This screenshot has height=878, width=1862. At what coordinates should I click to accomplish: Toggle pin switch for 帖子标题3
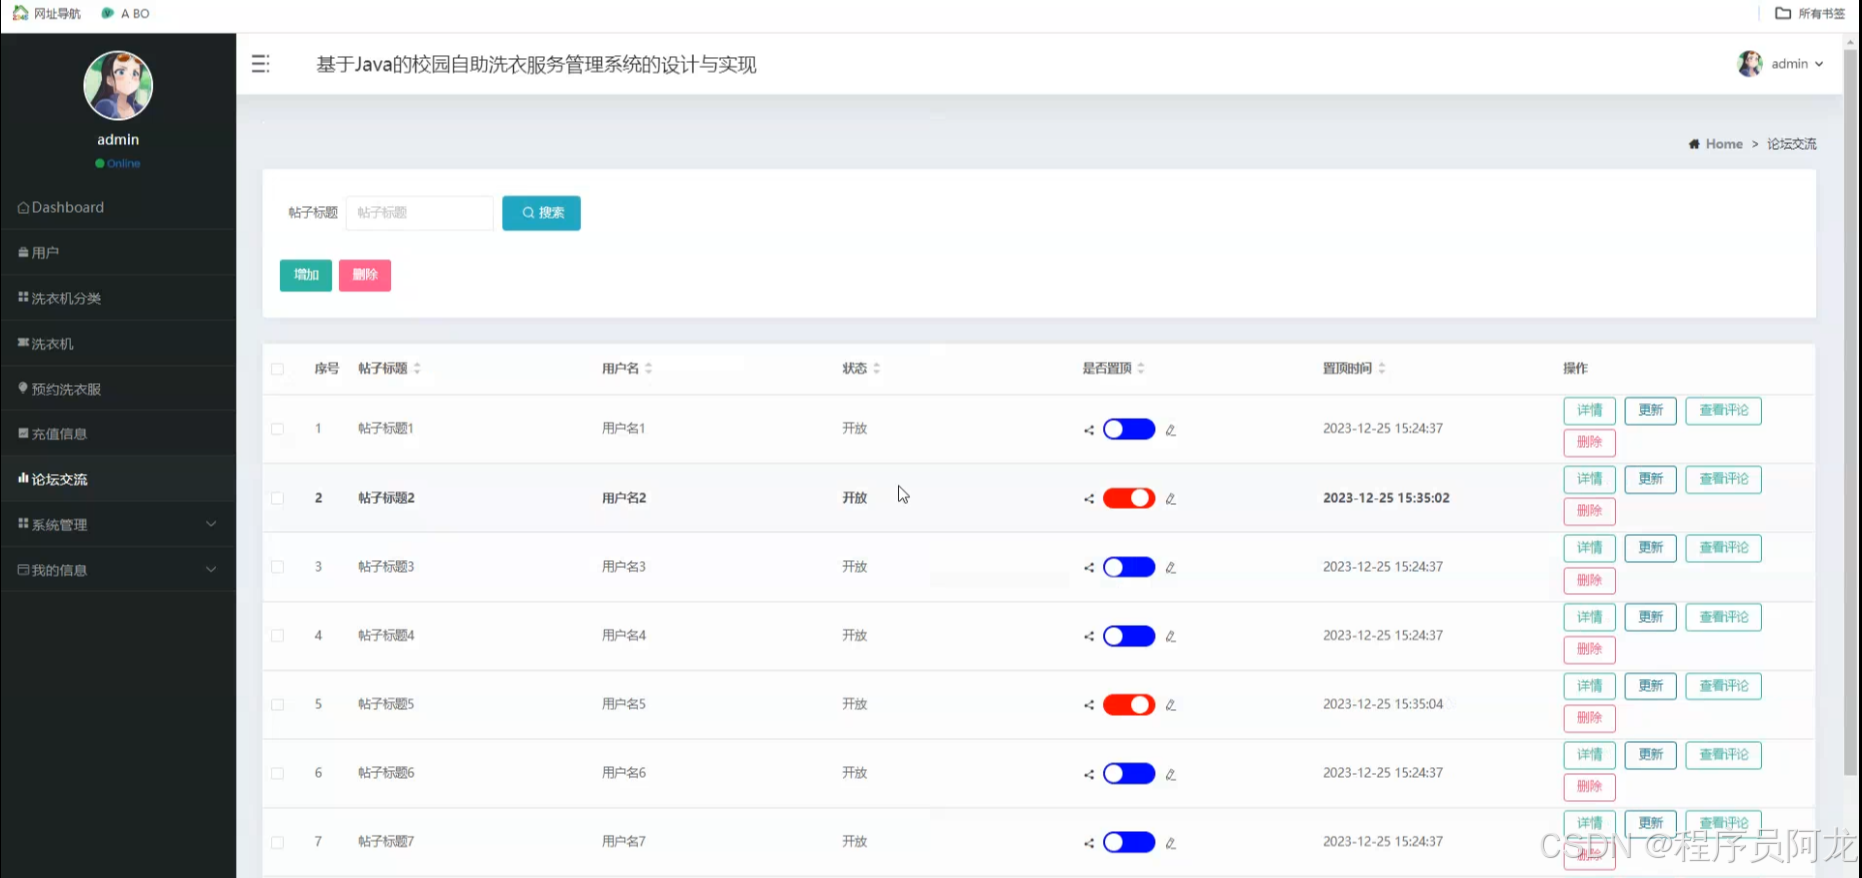click(x=1129, y=567)
